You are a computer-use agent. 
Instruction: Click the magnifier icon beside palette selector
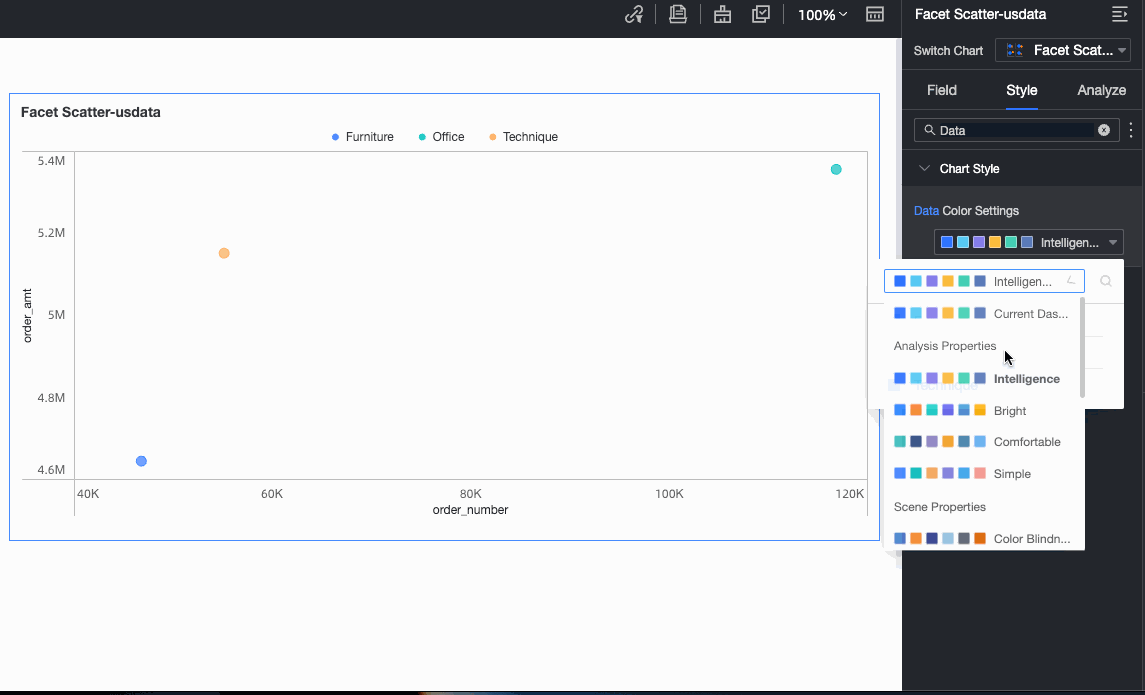coord(1106,281)
